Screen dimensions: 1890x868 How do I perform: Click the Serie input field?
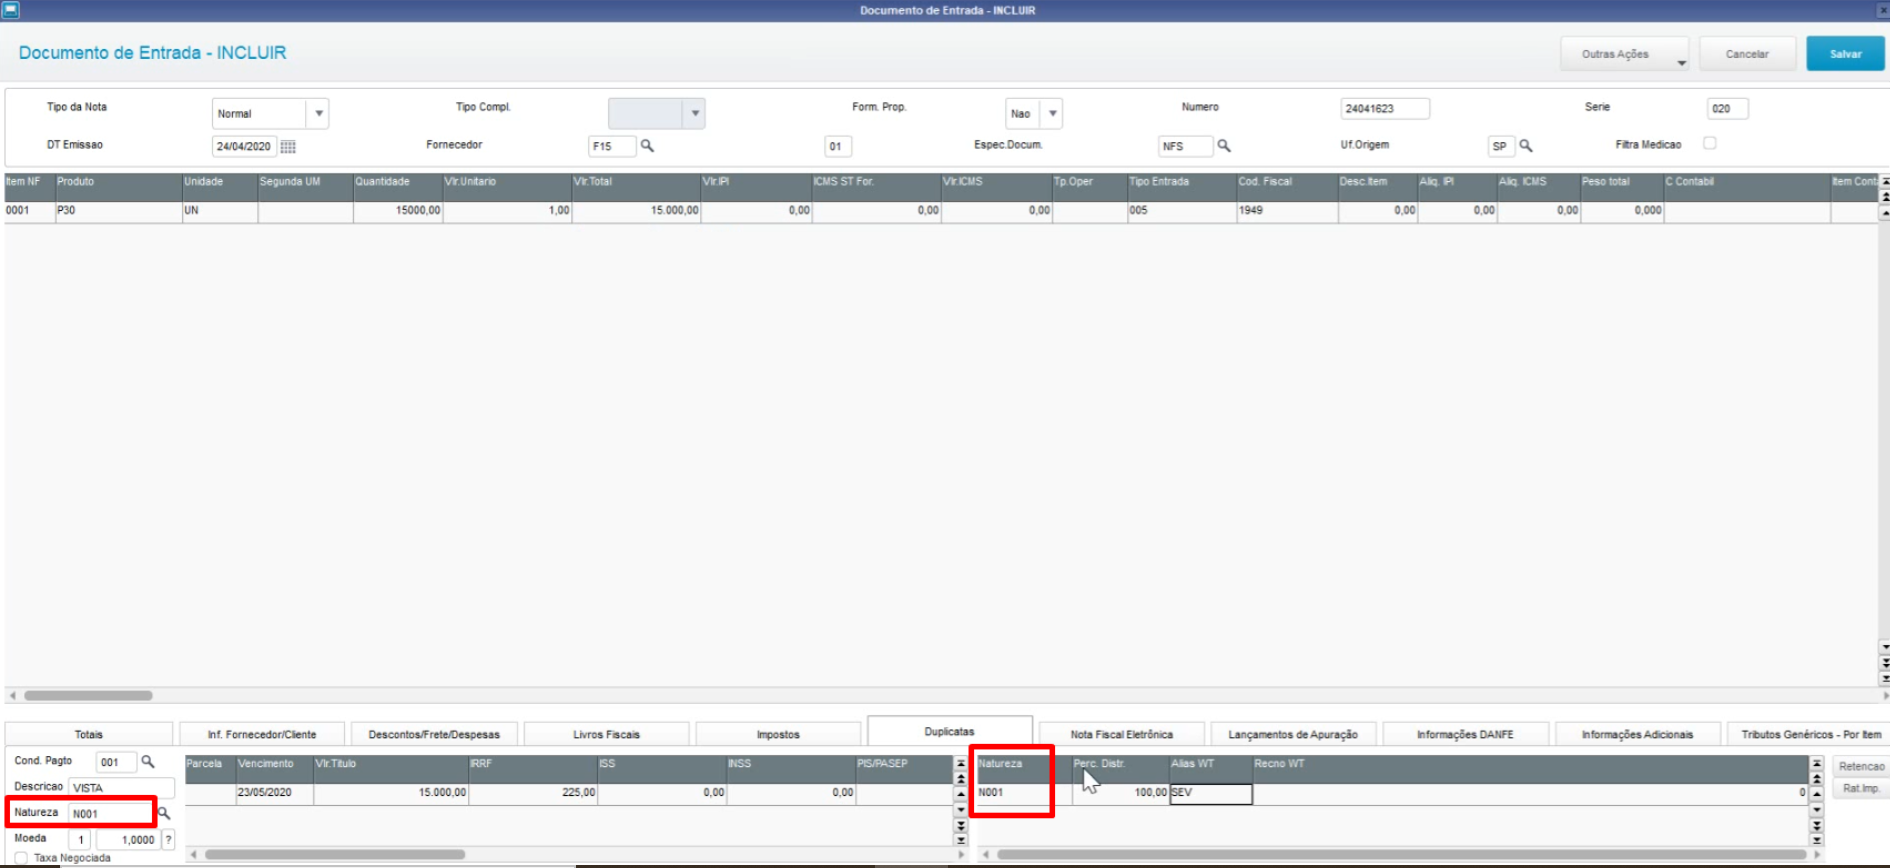tap(1727, 108)
